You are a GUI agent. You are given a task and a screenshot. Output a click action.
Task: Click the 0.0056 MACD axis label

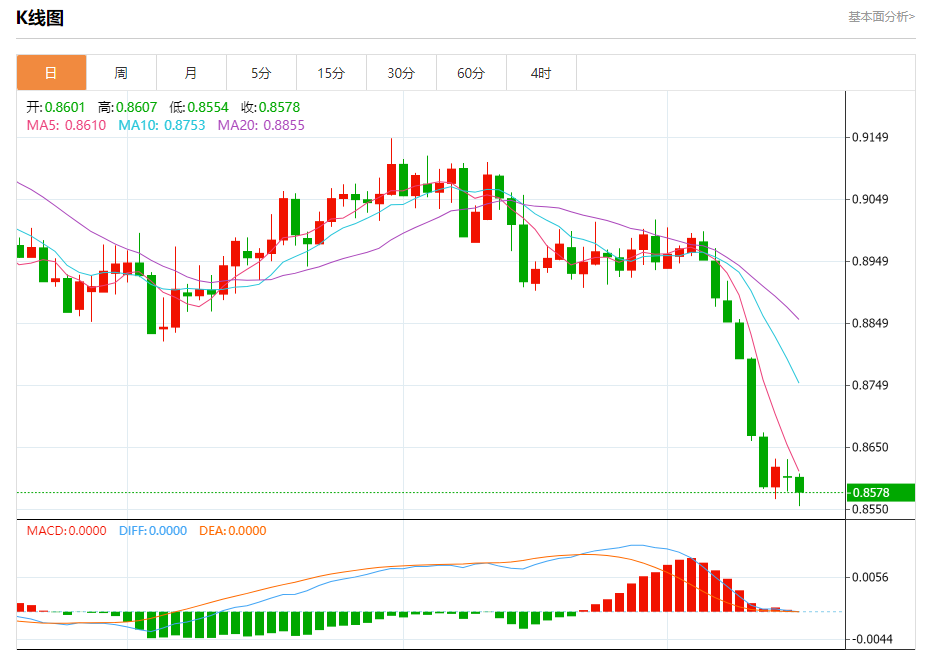(x=870, y=577)
